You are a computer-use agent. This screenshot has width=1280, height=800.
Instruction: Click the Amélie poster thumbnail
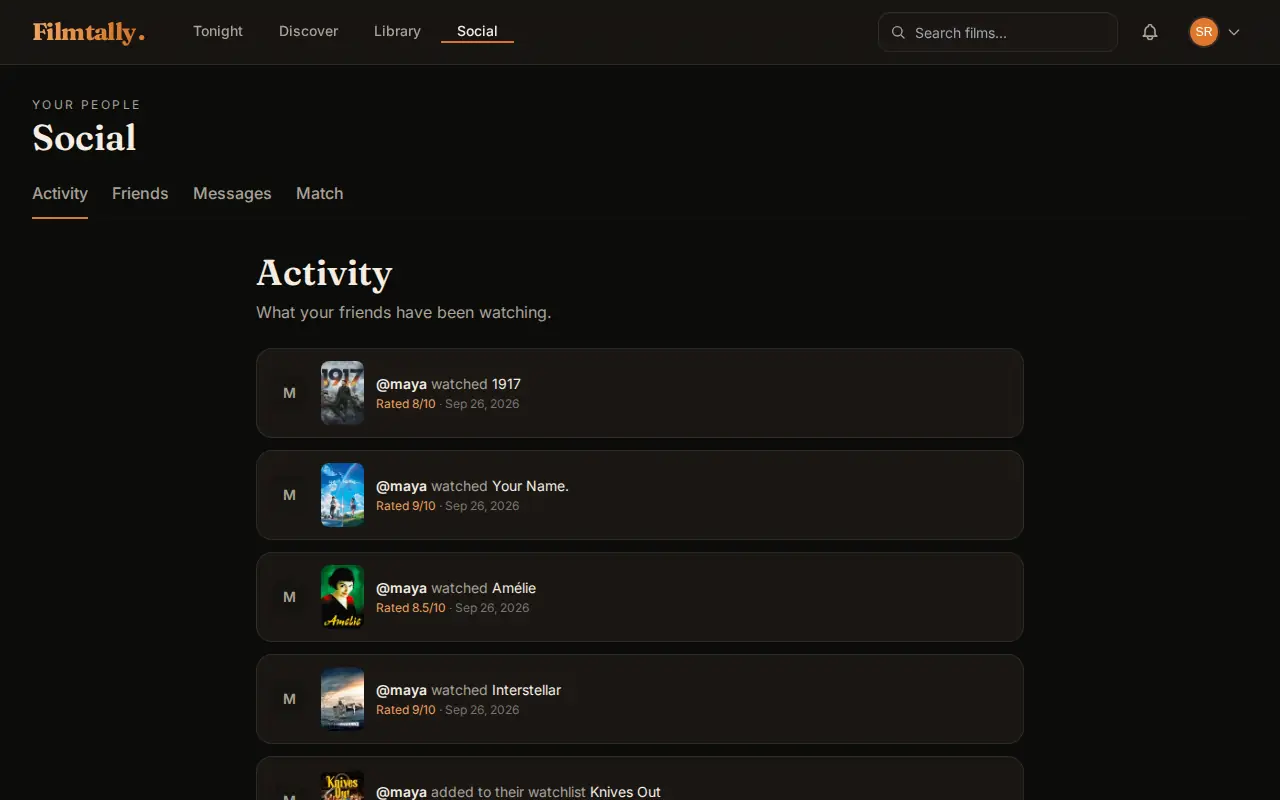[342, 597]
